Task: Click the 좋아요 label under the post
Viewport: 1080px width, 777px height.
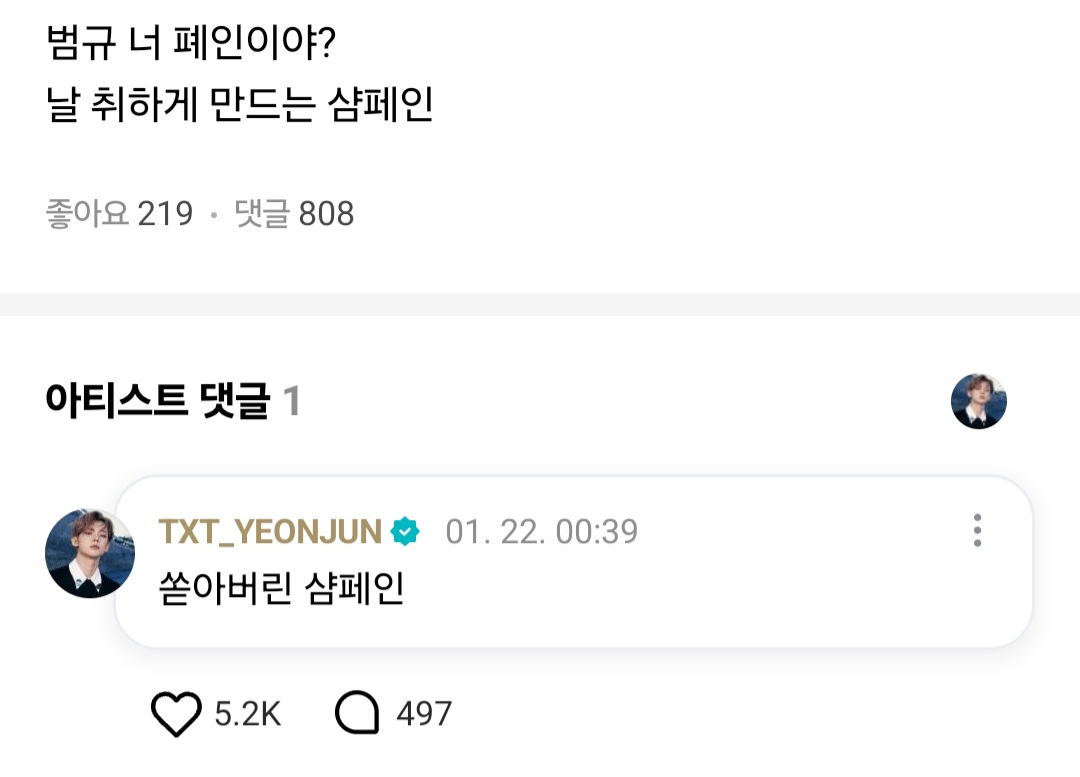Action: 87,213
